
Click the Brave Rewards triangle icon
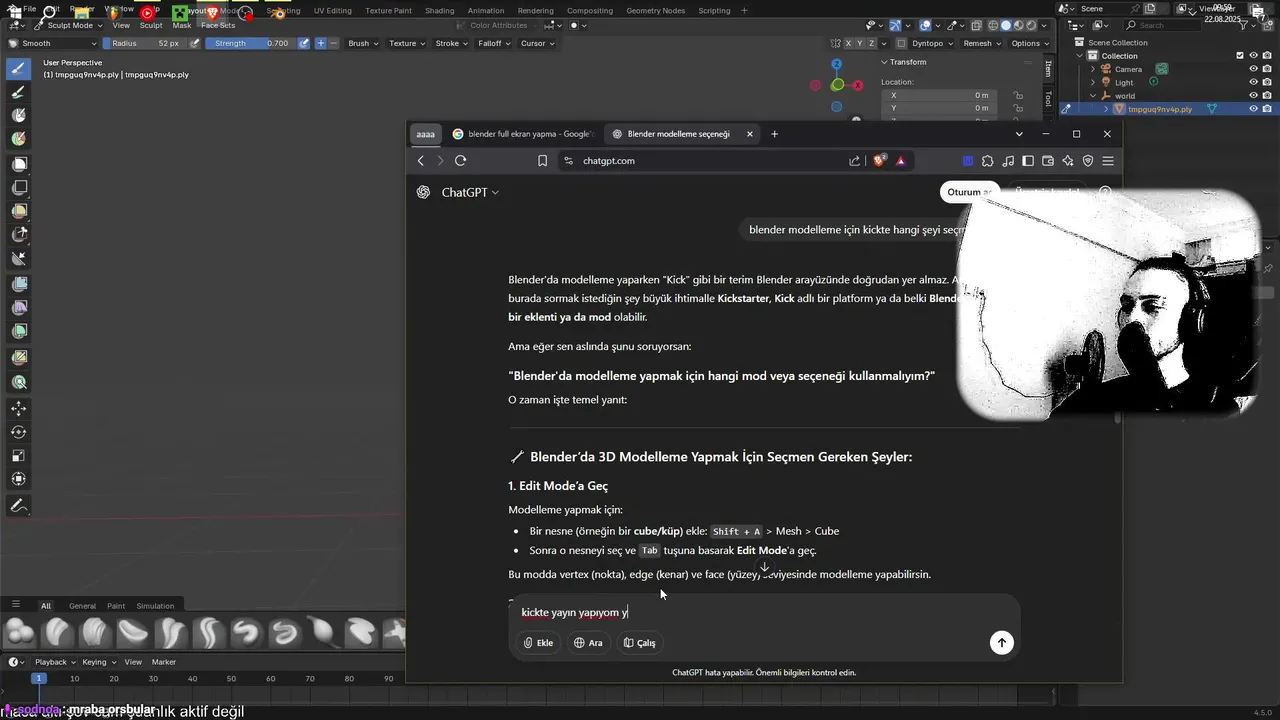901,160
